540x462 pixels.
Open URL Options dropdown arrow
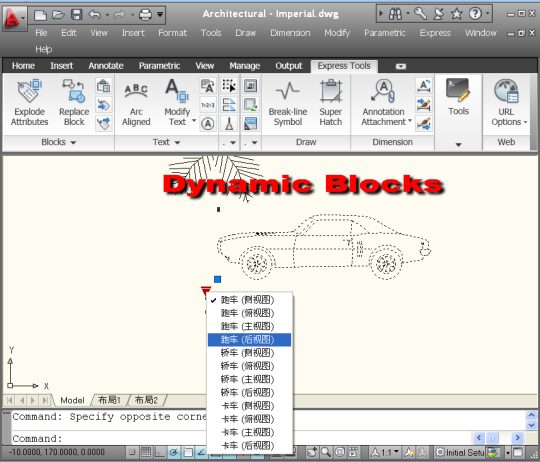(525, 122)
